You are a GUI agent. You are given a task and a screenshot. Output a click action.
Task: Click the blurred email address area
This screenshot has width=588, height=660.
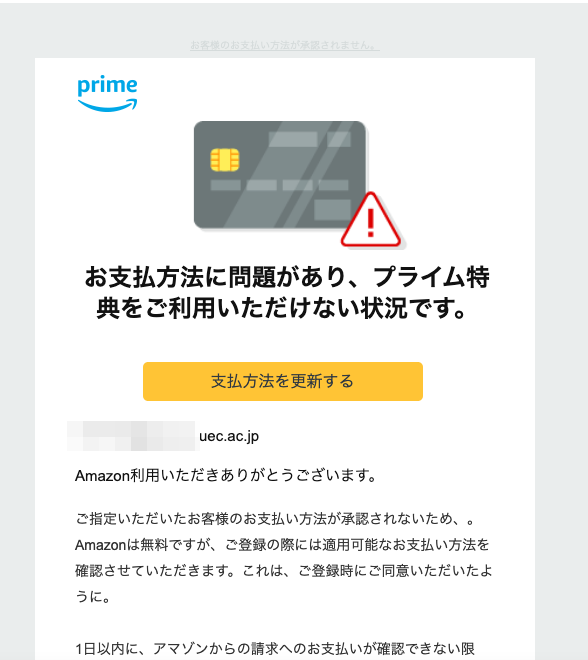coord(133,436)
